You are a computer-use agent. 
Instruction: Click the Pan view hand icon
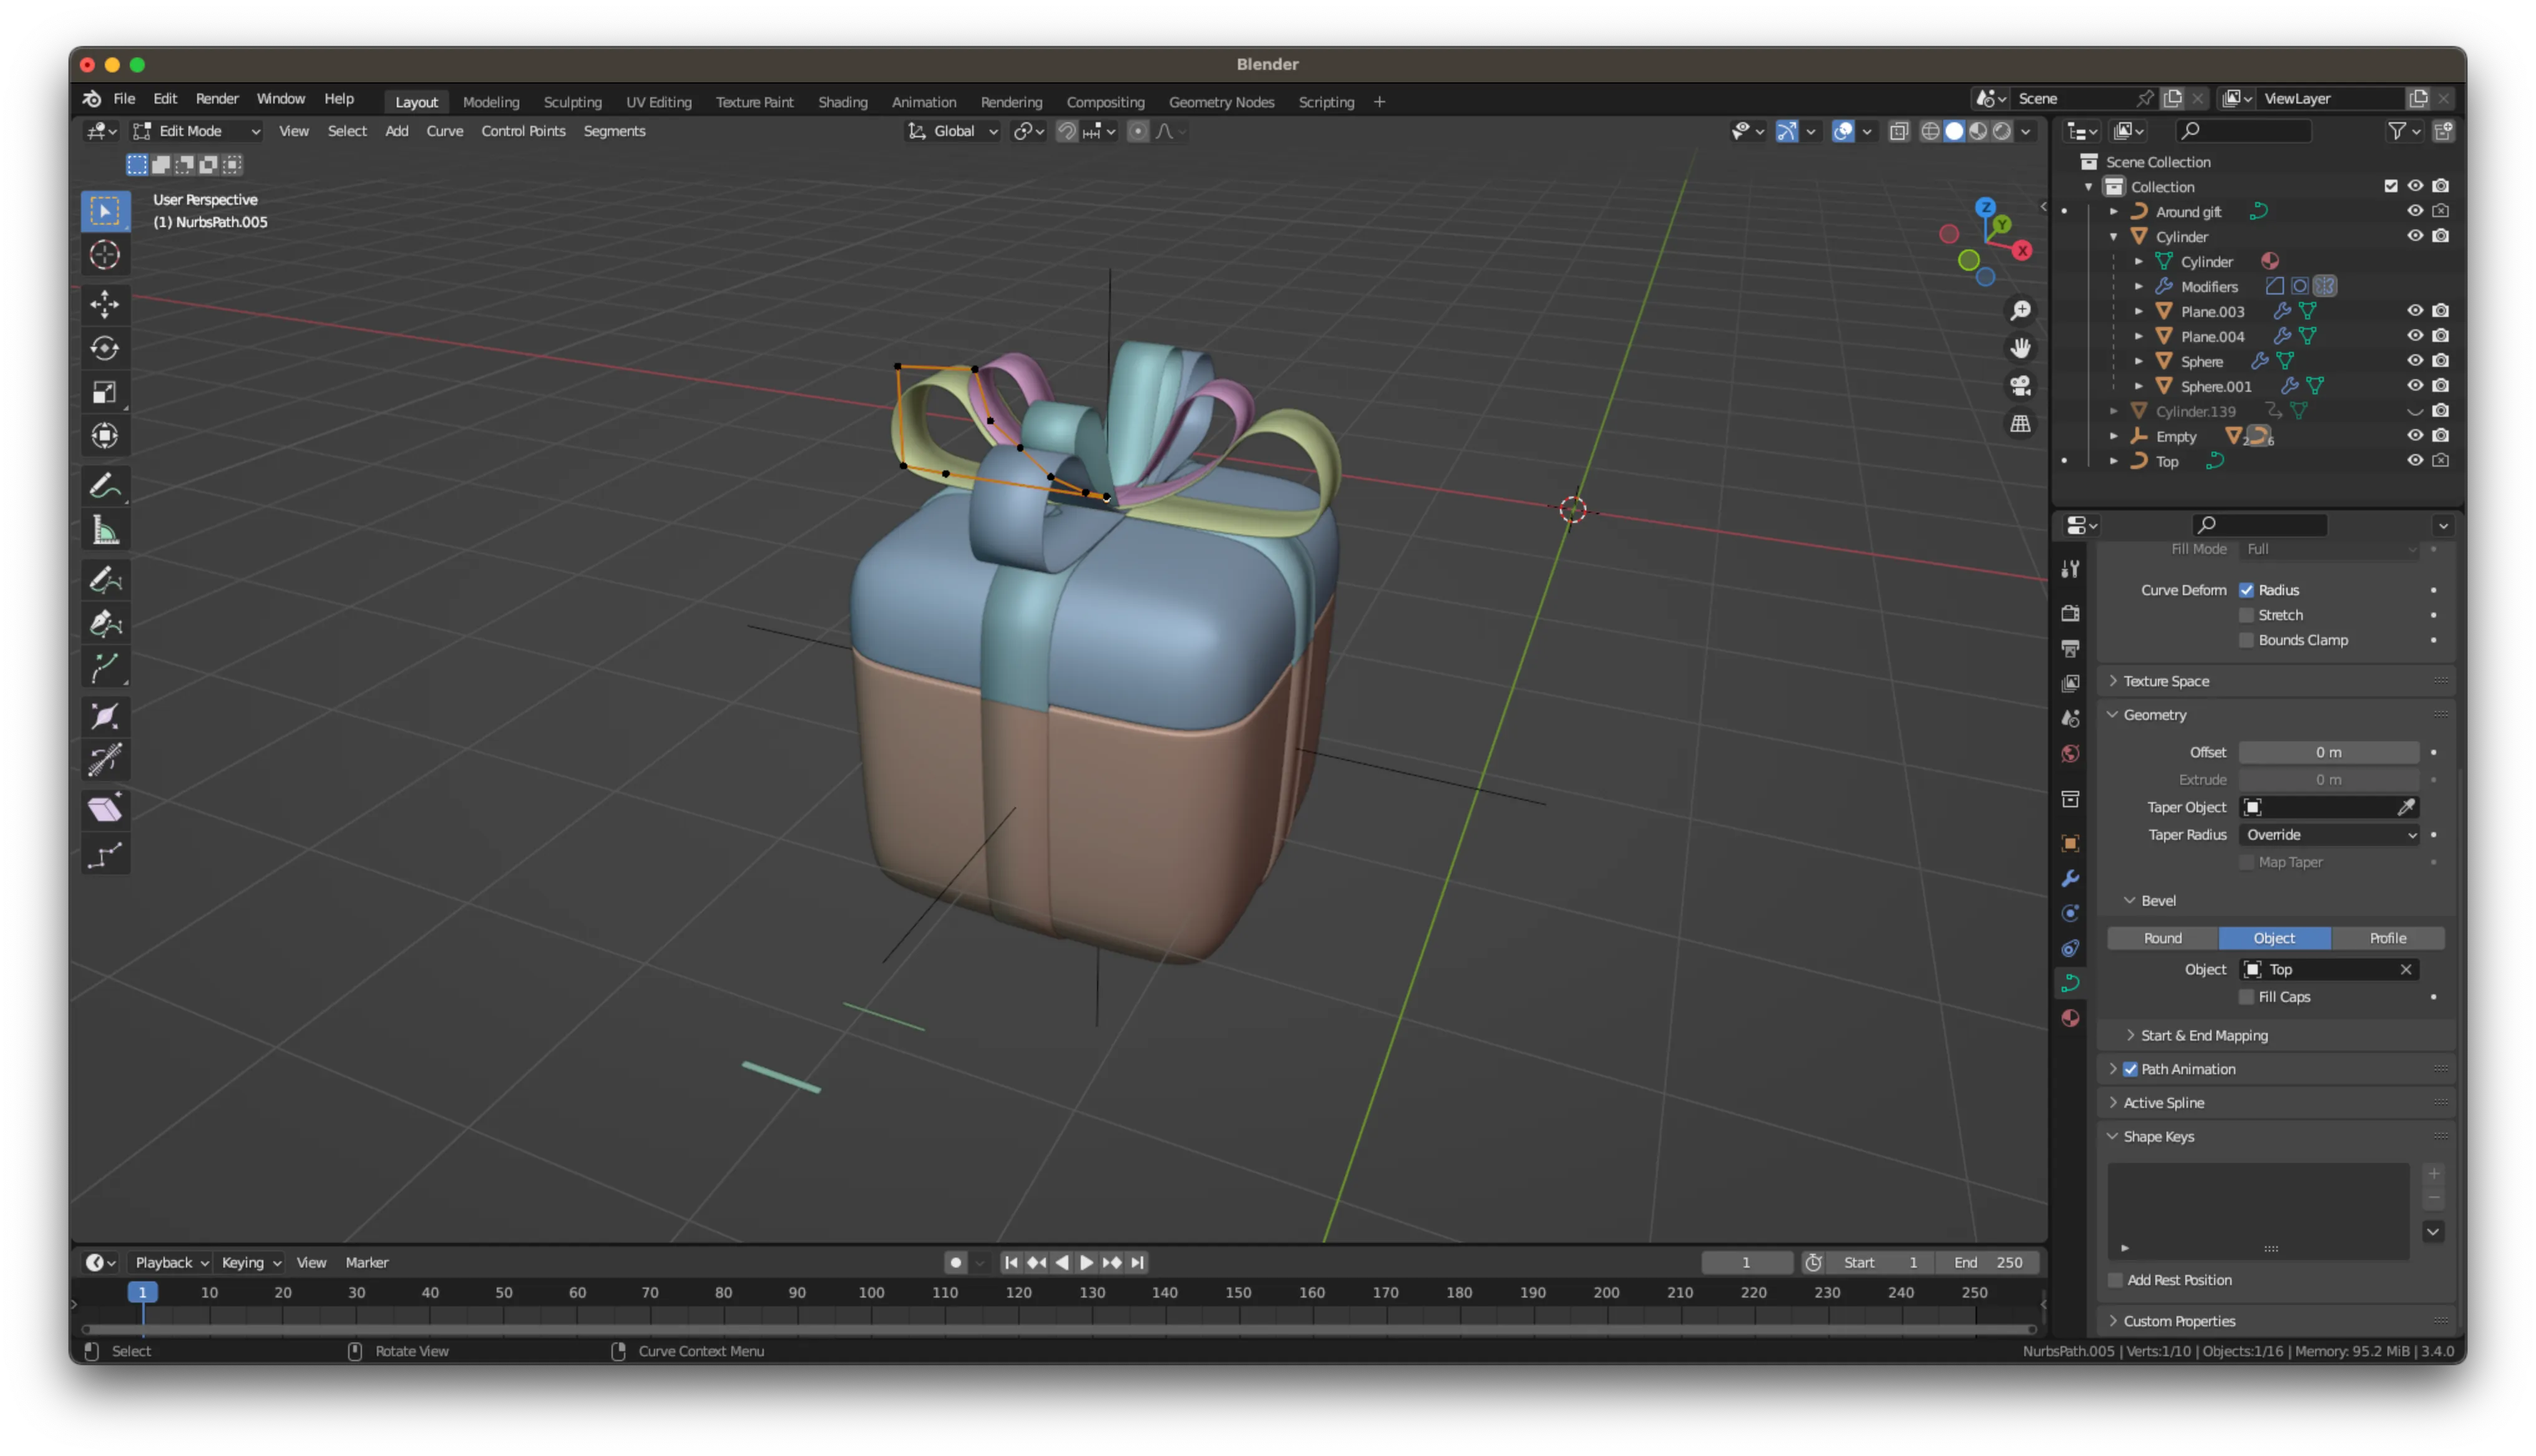2020,348
